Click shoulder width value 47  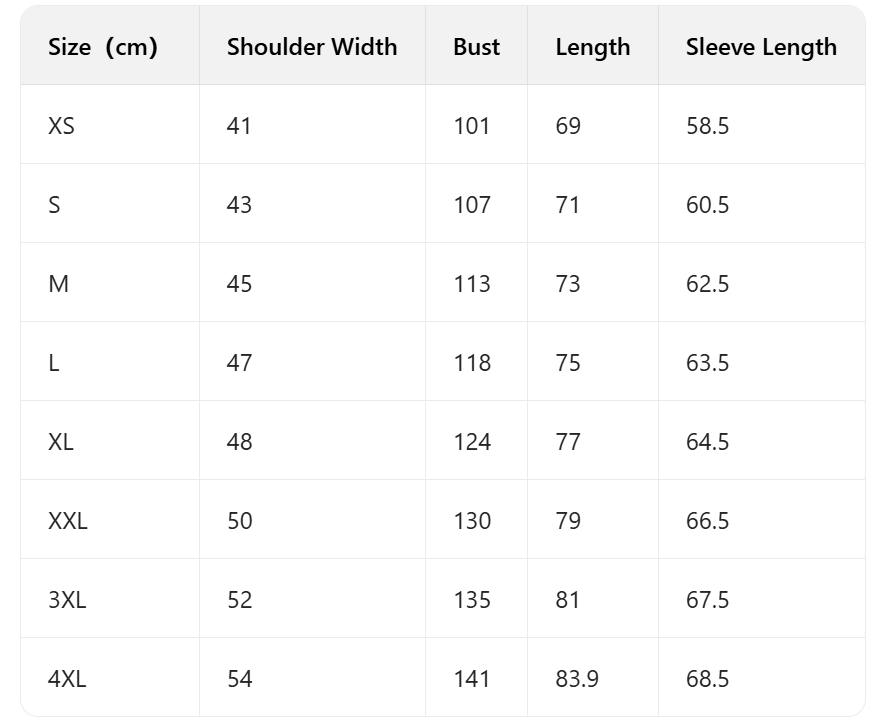coord(239,363)
